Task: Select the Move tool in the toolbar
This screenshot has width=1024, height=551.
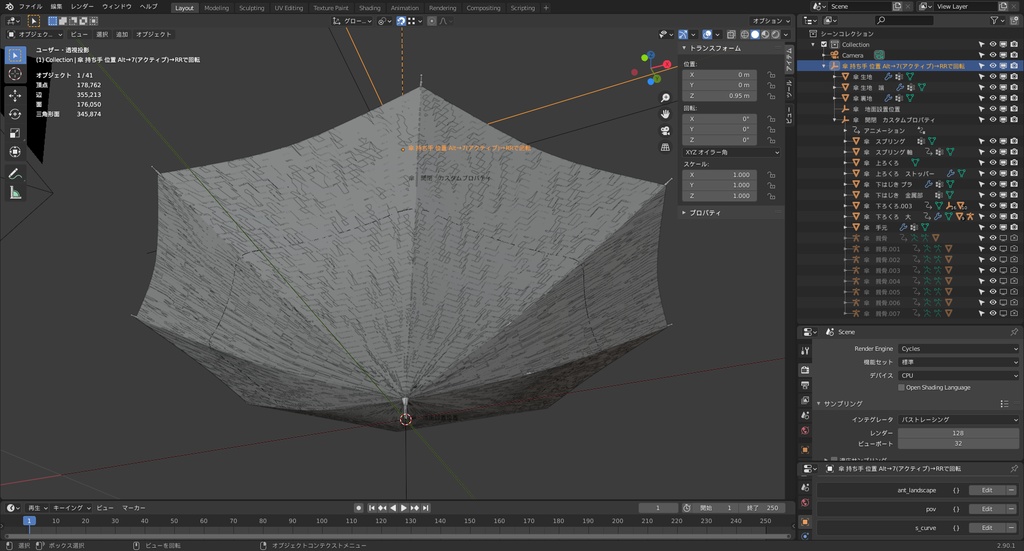Action: click(15, 95)
